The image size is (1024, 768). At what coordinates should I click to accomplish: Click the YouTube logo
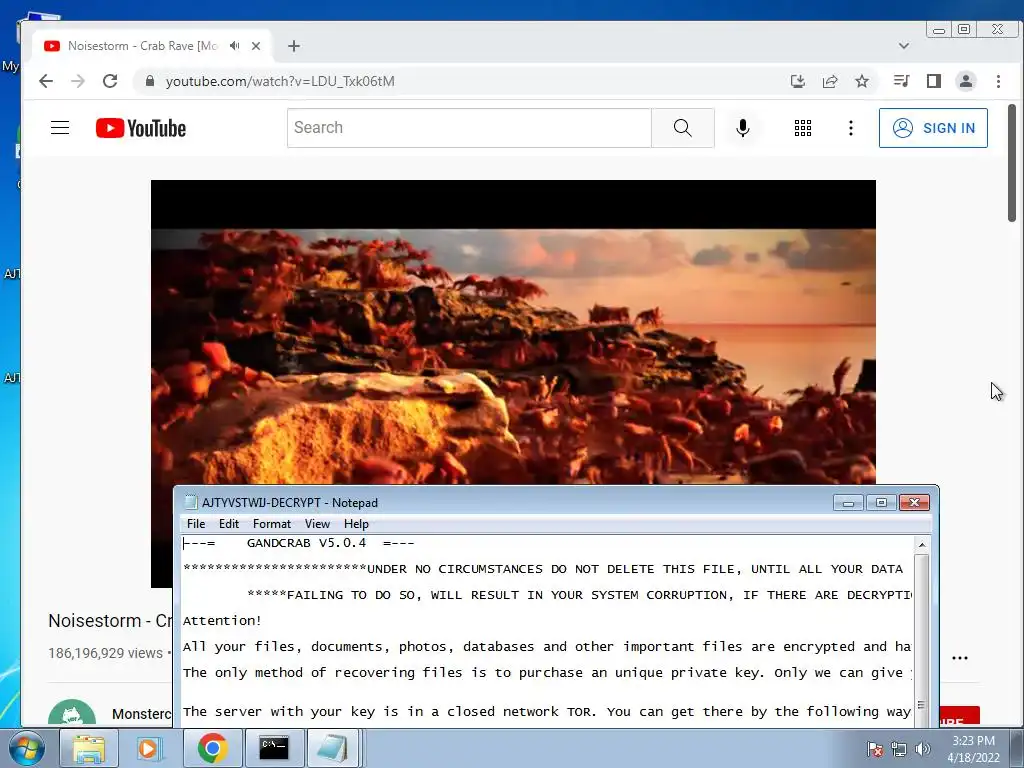coord(140,128)
